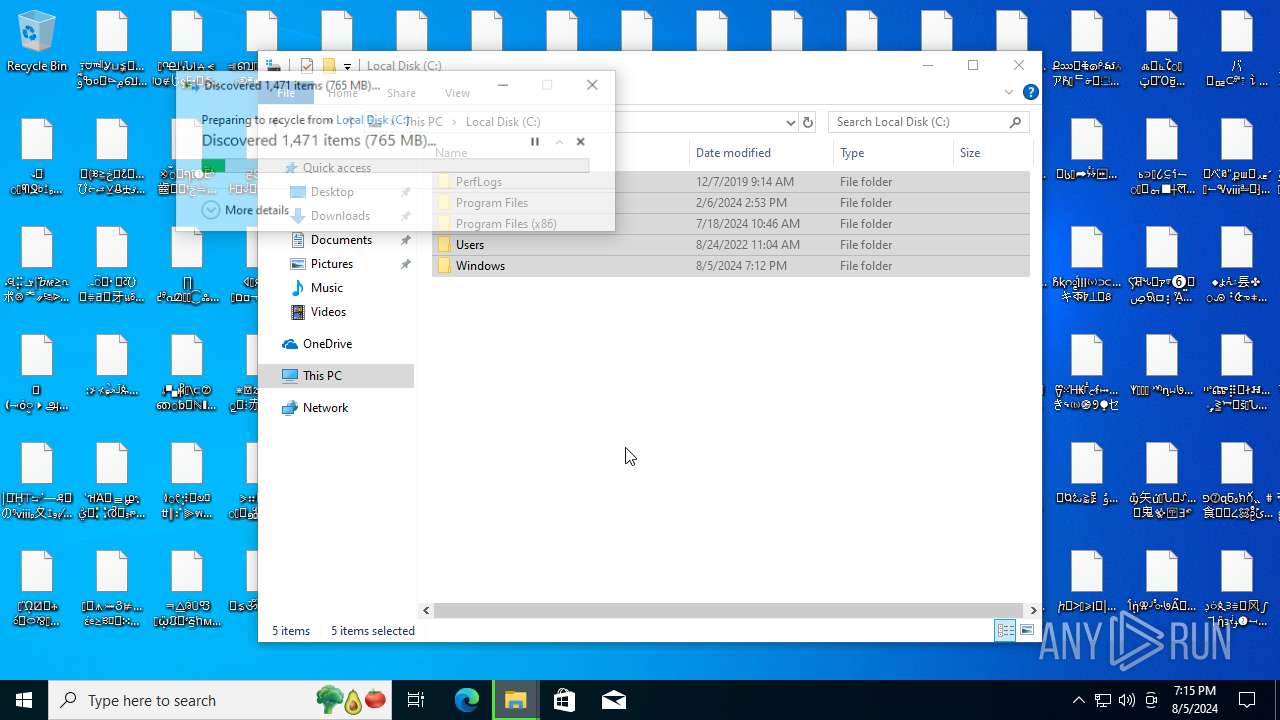Launch Microsoft Edge from the taskbar
The width and height of the screenshot is (1280, 720).
(467, 700)
